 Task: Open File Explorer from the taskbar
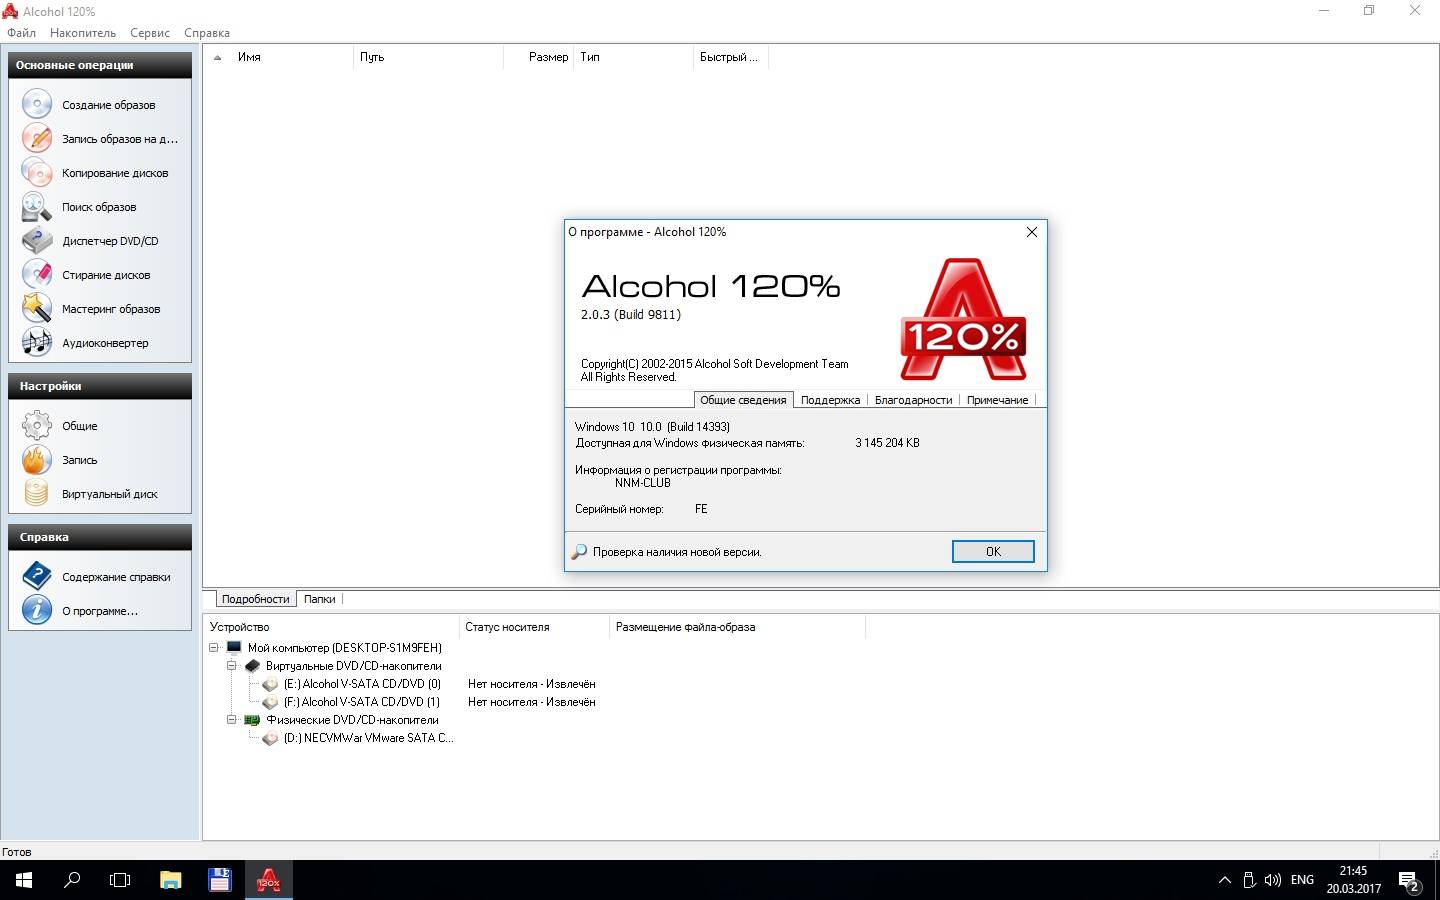tap(170, 880)
